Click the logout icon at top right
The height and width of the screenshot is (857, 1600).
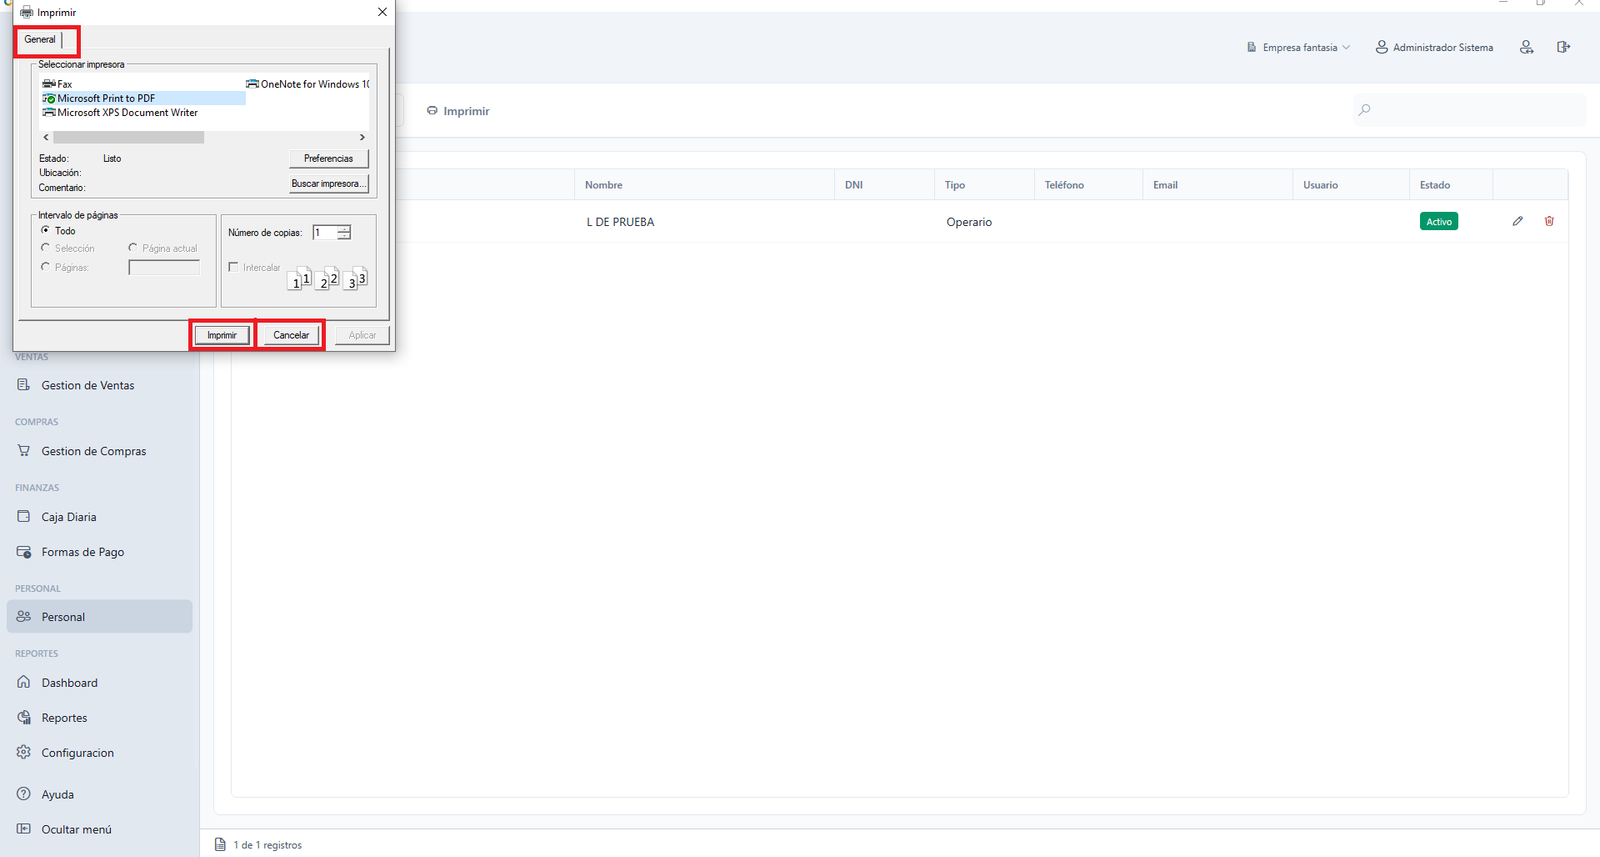pos(1563,47)
